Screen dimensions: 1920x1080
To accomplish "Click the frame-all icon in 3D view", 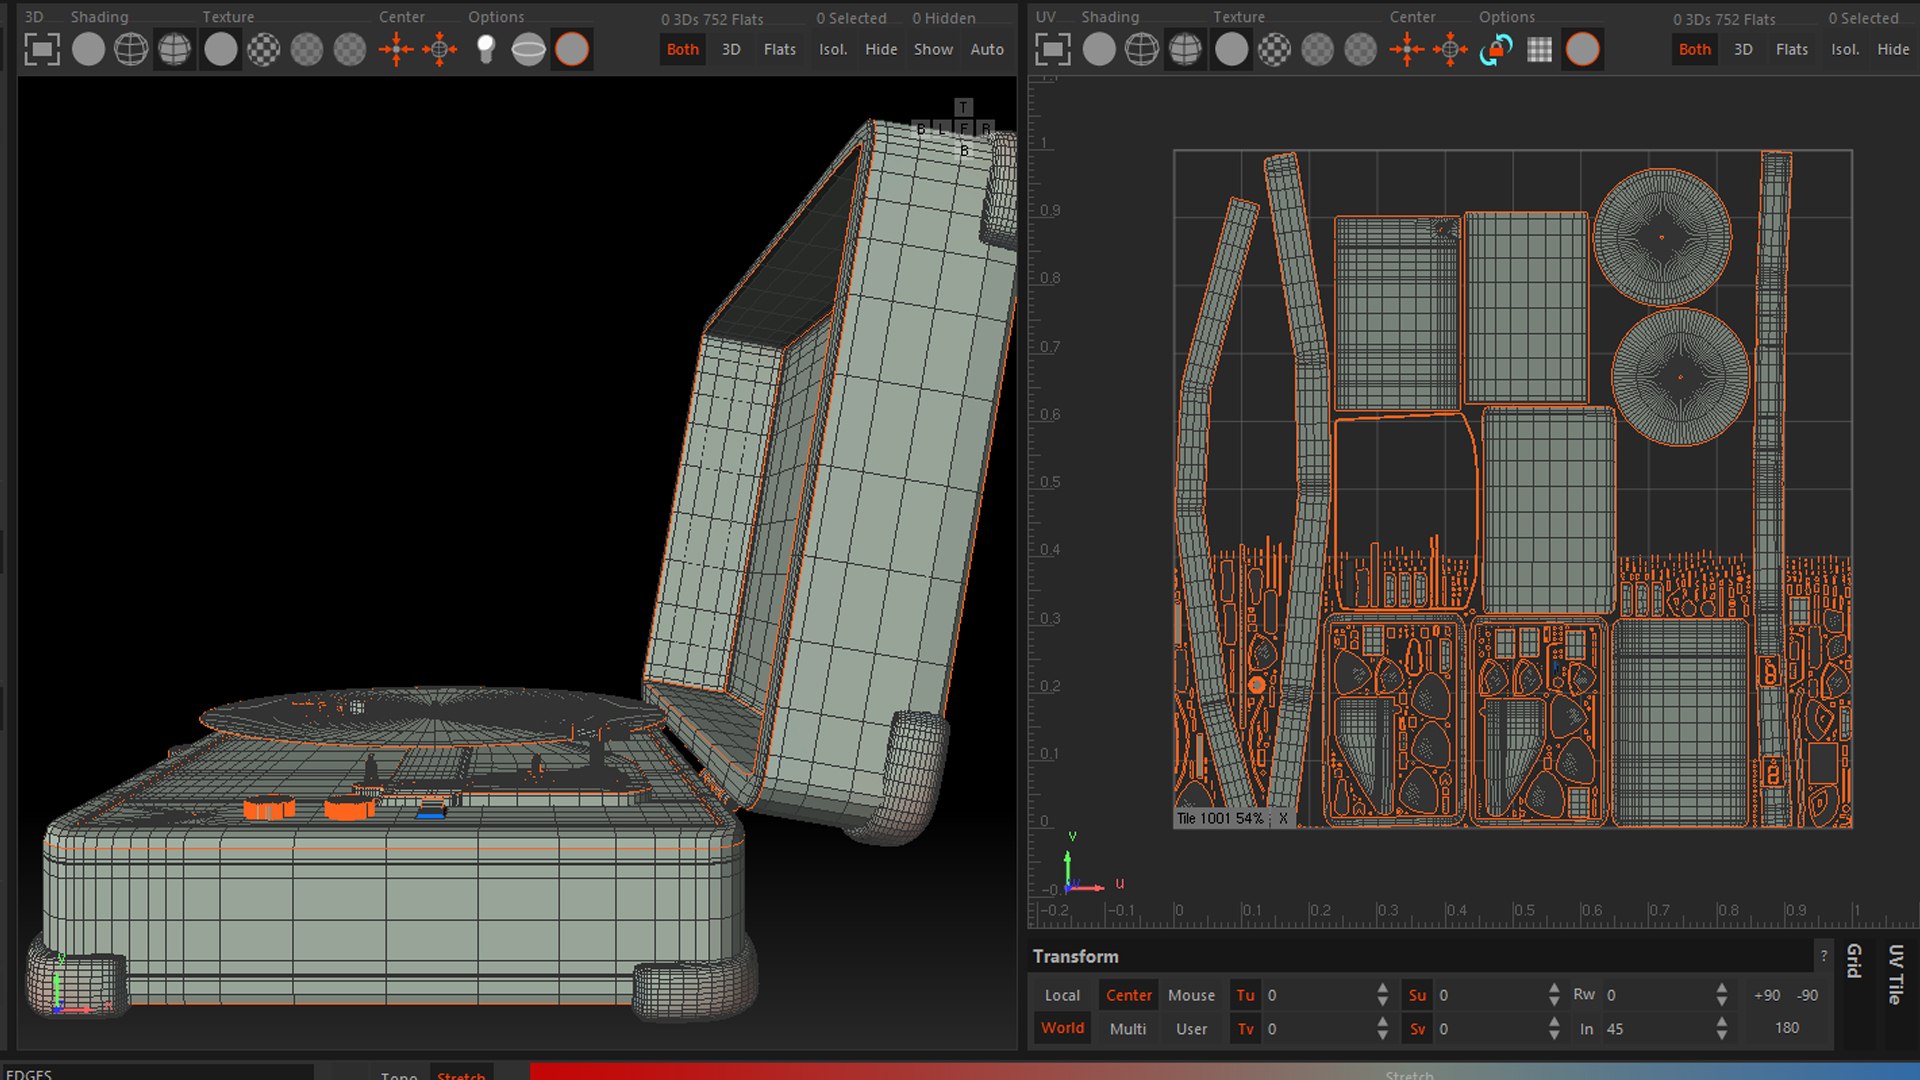I will click(x=41, y=49).
